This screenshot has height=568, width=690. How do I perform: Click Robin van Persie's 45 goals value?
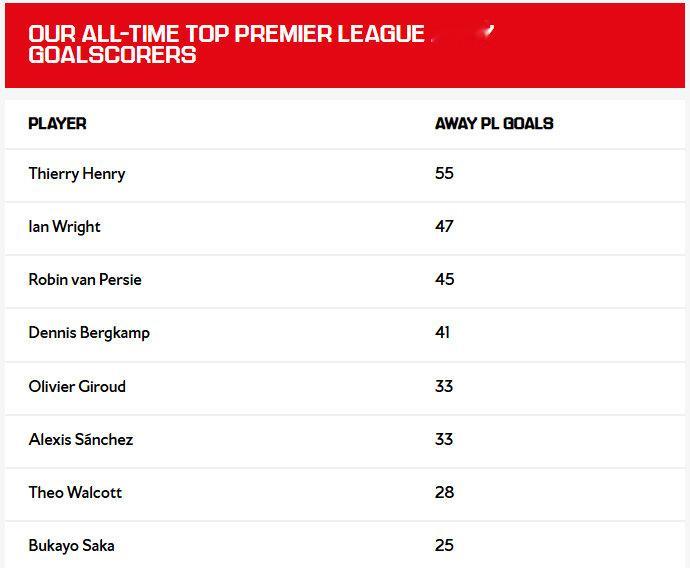coord(444,279)
